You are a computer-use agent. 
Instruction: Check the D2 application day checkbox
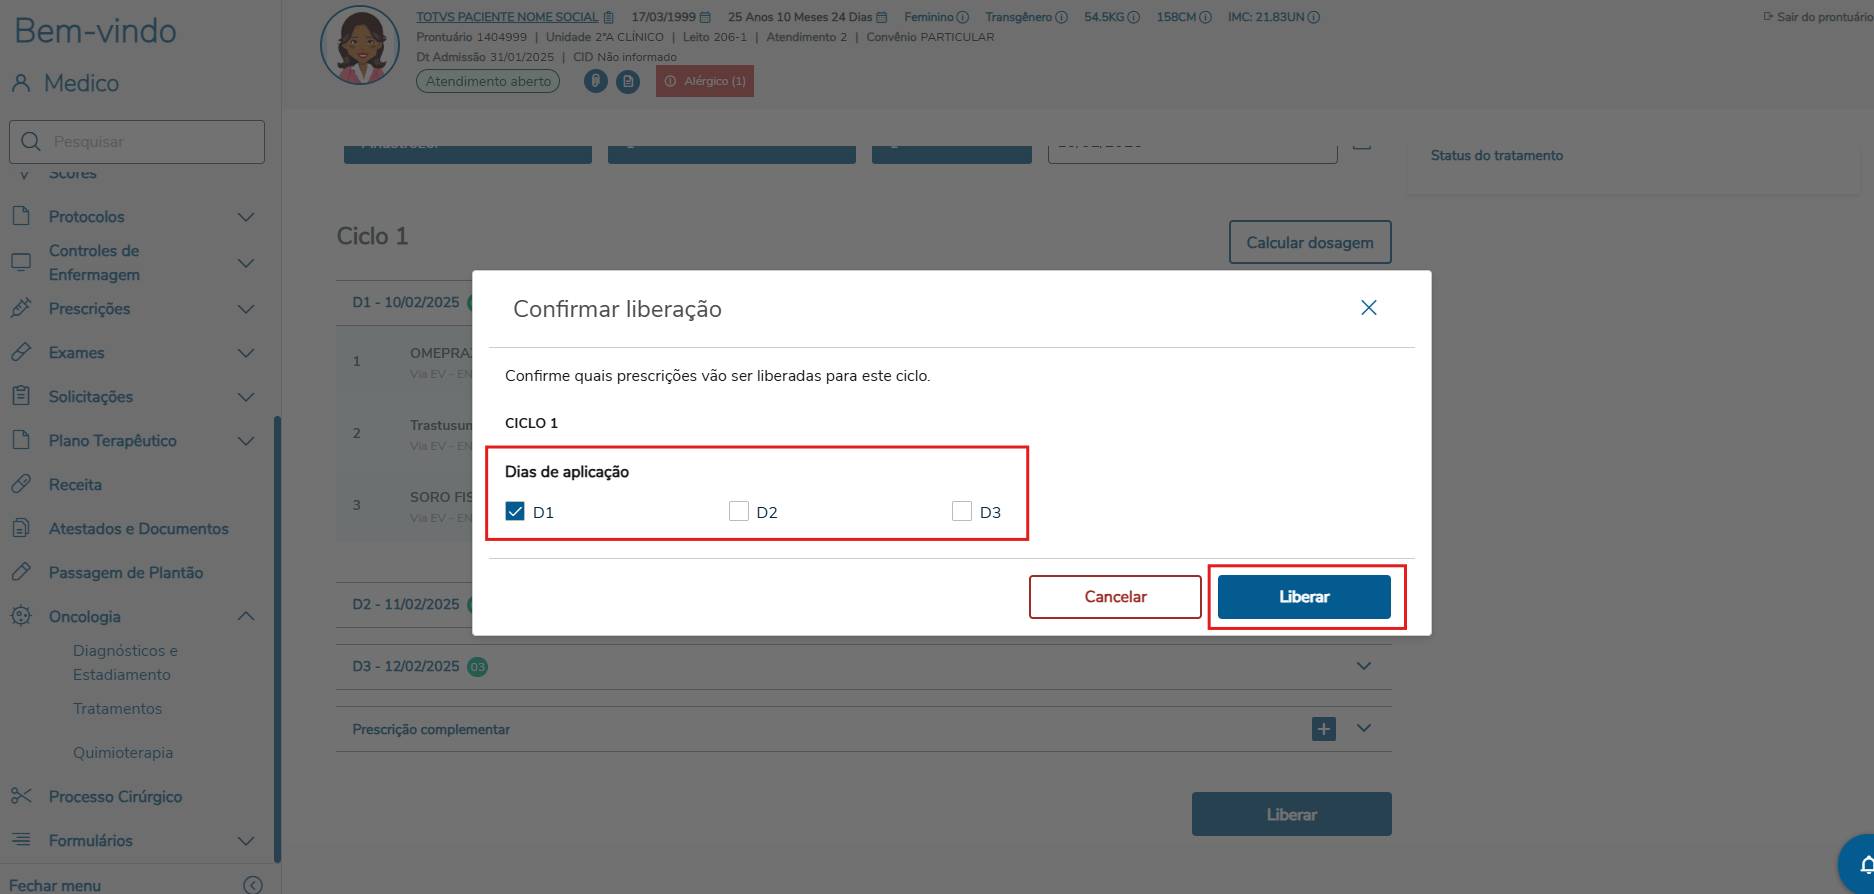point(739,512)
